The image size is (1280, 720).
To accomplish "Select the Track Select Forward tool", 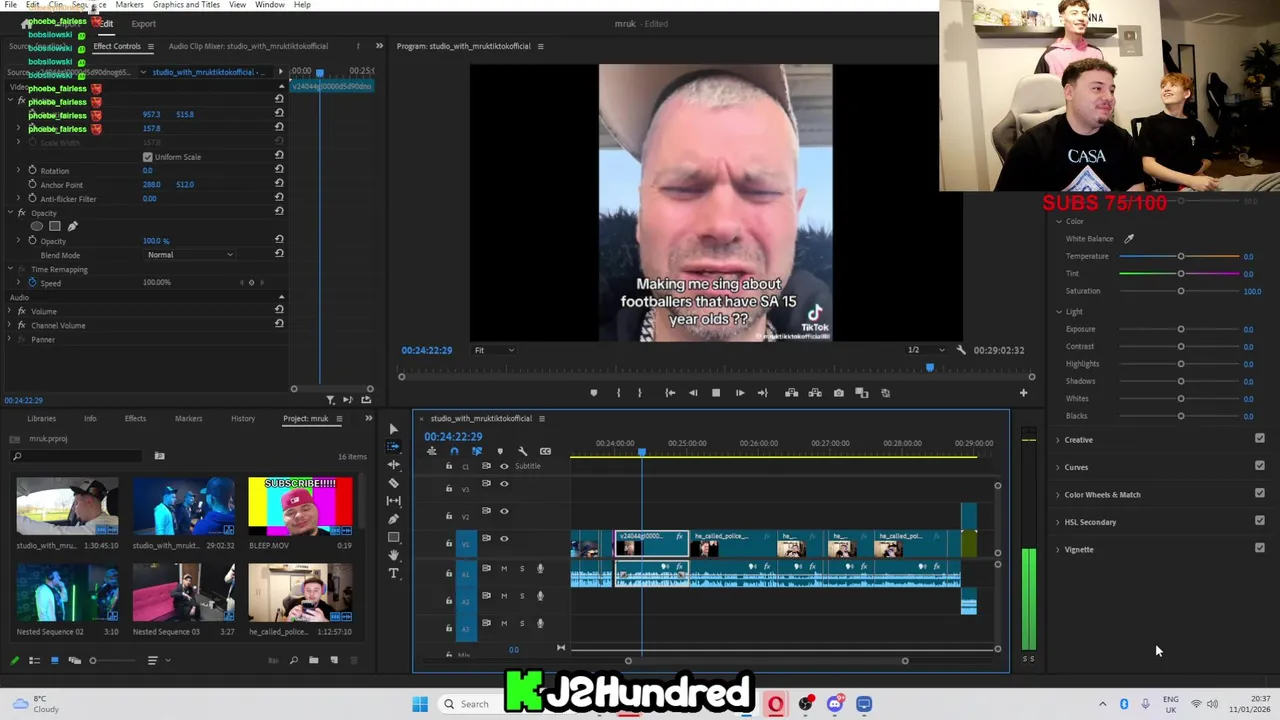I will pos(393,447).
